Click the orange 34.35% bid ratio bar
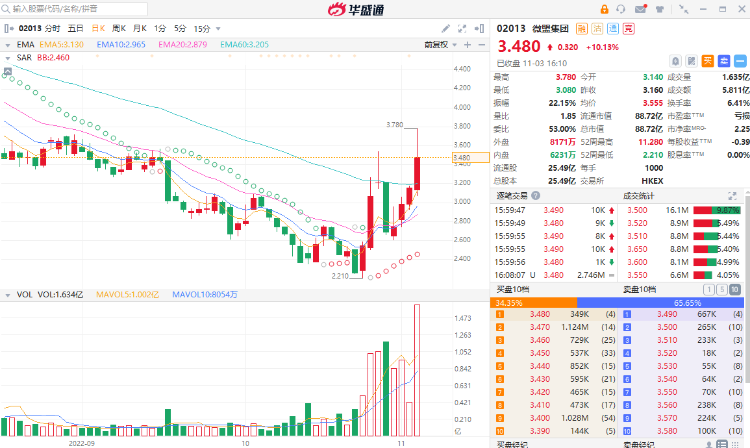Image resolution: width=750 pixels, height=448 pixels. (533, 303)
